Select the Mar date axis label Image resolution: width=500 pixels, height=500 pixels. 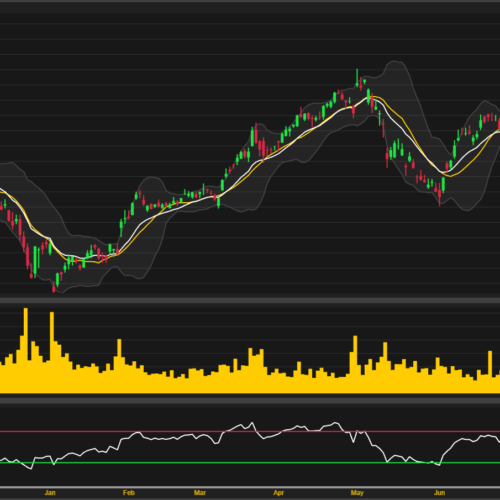point(200,493)
